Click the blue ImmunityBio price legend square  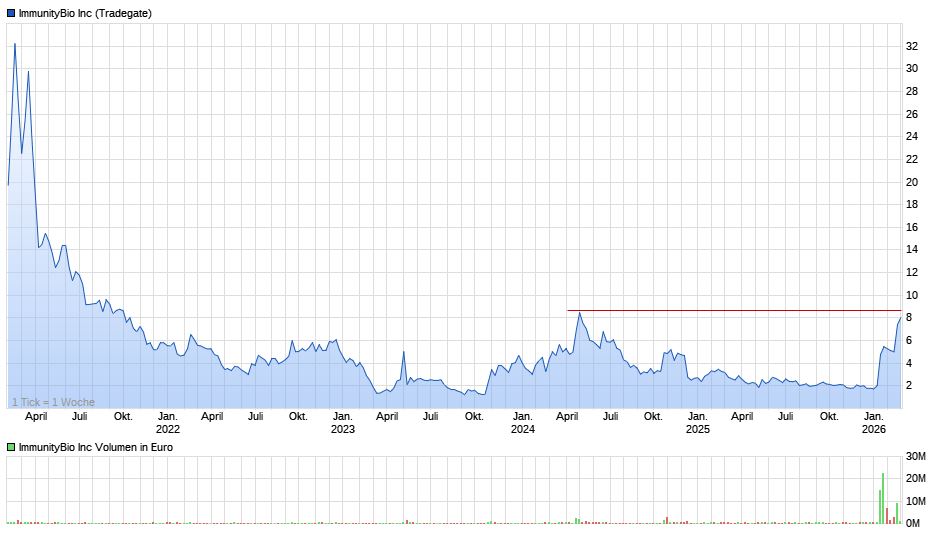pos(11,13)
